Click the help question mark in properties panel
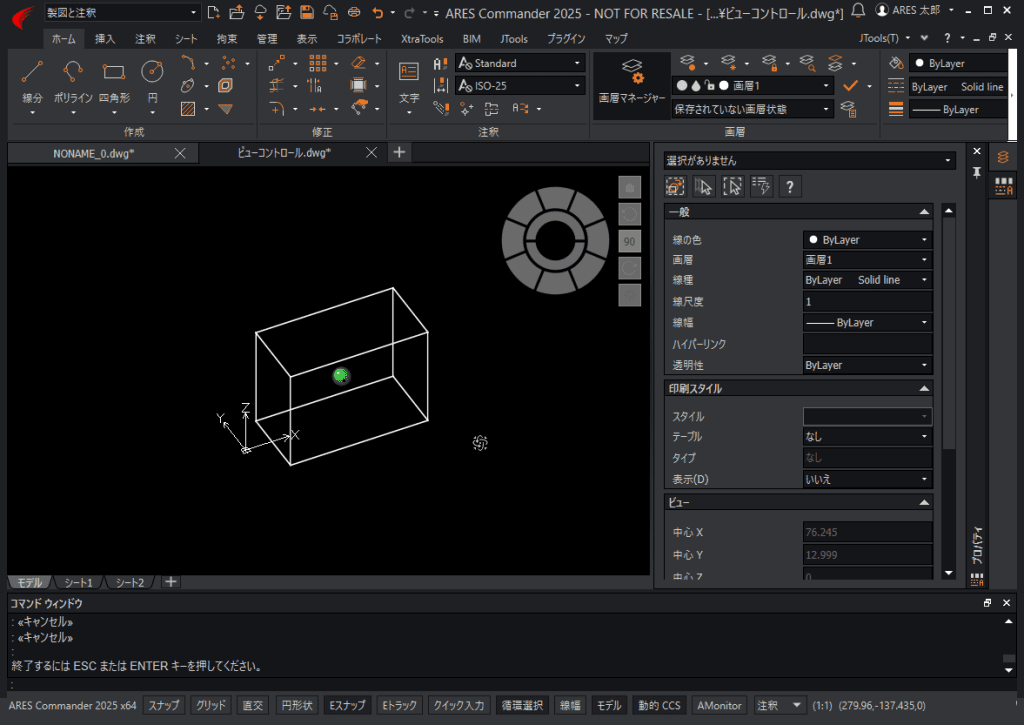Viewport: 1024px width, 725px height. tap(789, 186)
